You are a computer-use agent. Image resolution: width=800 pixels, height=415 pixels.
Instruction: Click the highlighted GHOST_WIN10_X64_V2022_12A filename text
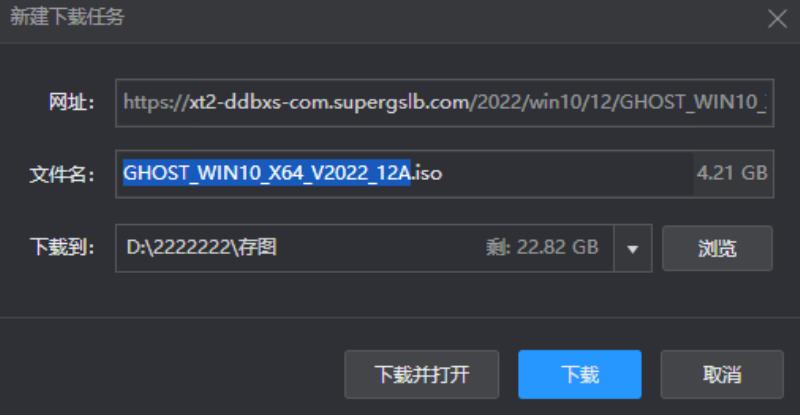click(267, 173)
